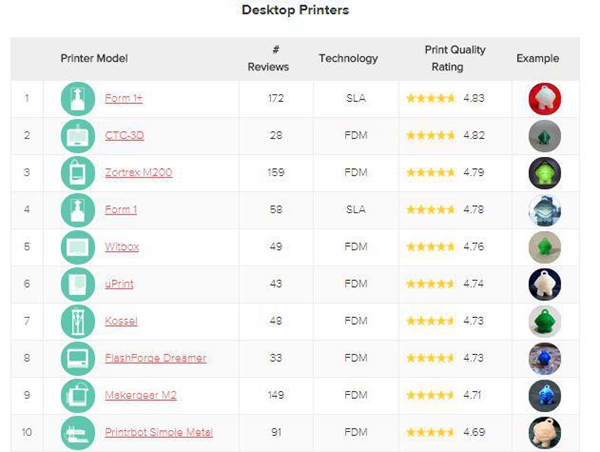Select the Zortrex M200 printer icon
This screenshot has height=452, width=600.
[78, 173]
